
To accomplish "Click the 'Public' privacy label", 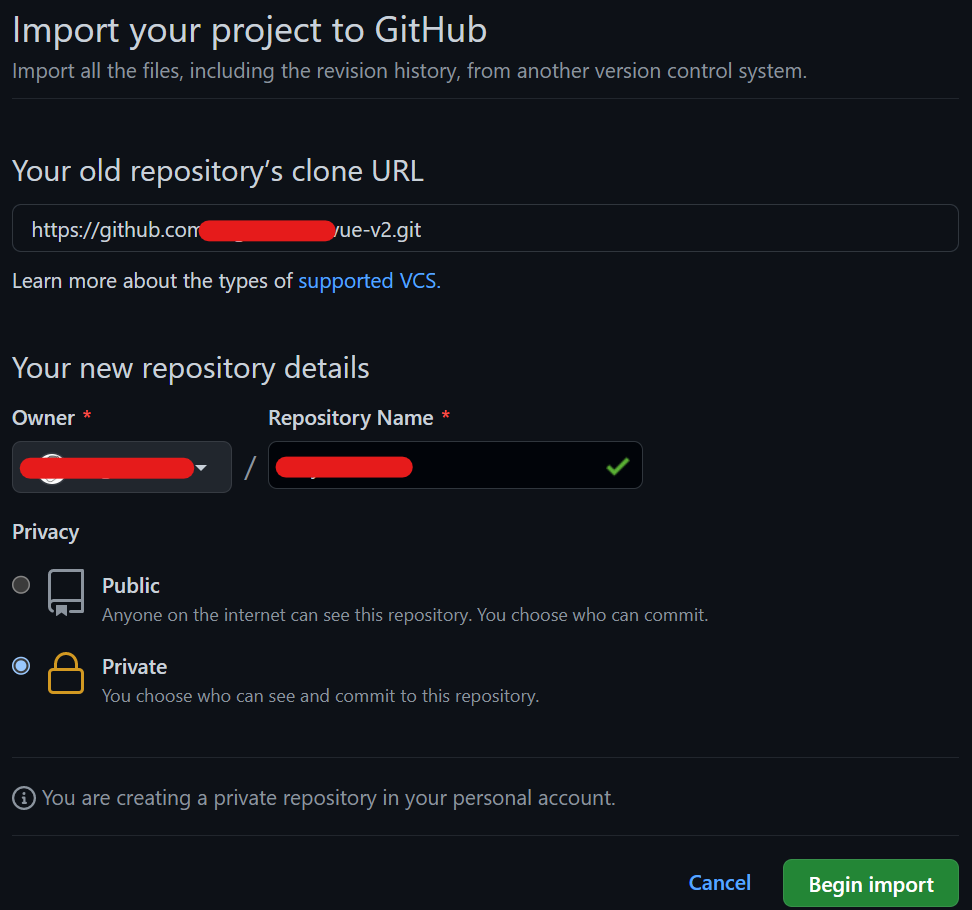I will tap(131, 585).
